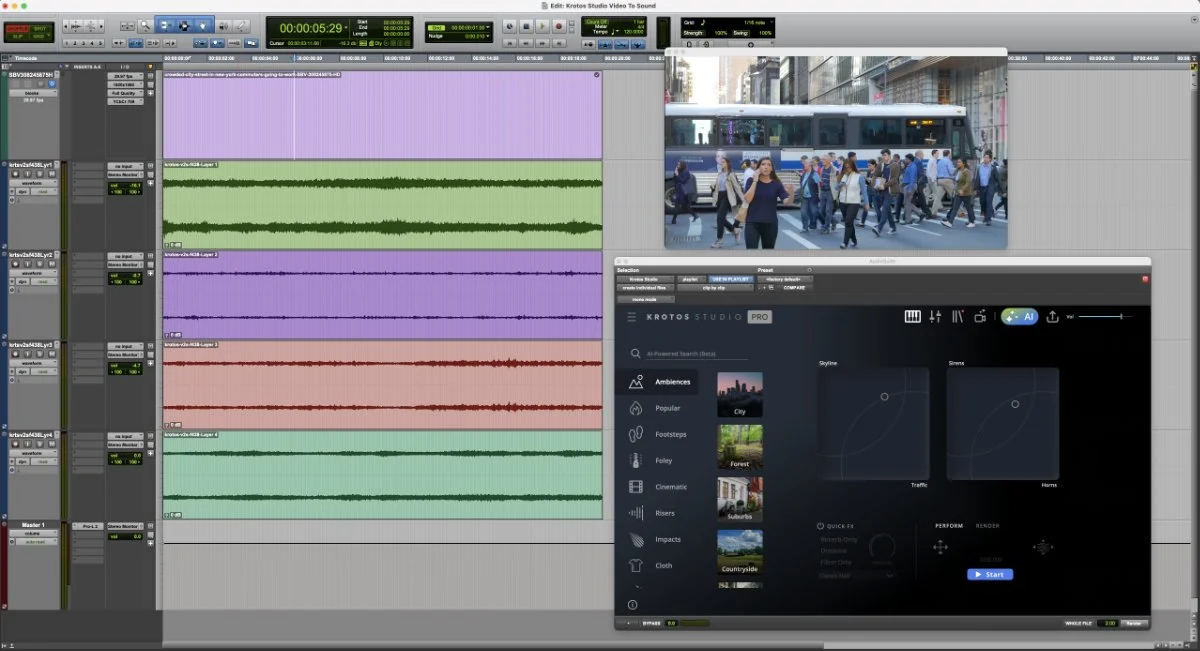Select the Cinematic category
Image resolution: width=1200 pixels, height=651 pixels.
[658, 487]
